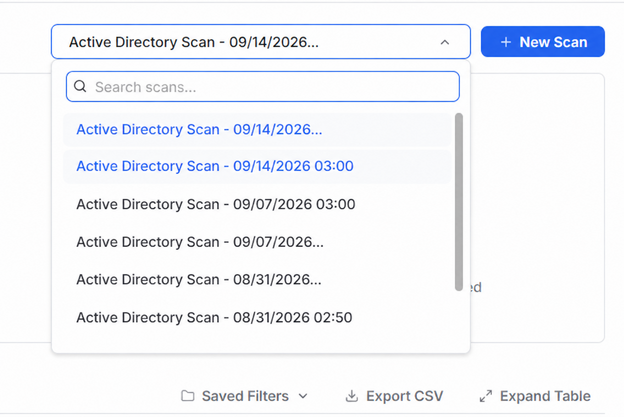Click the expand arrows icon beside Expand Table

point(486,396)
